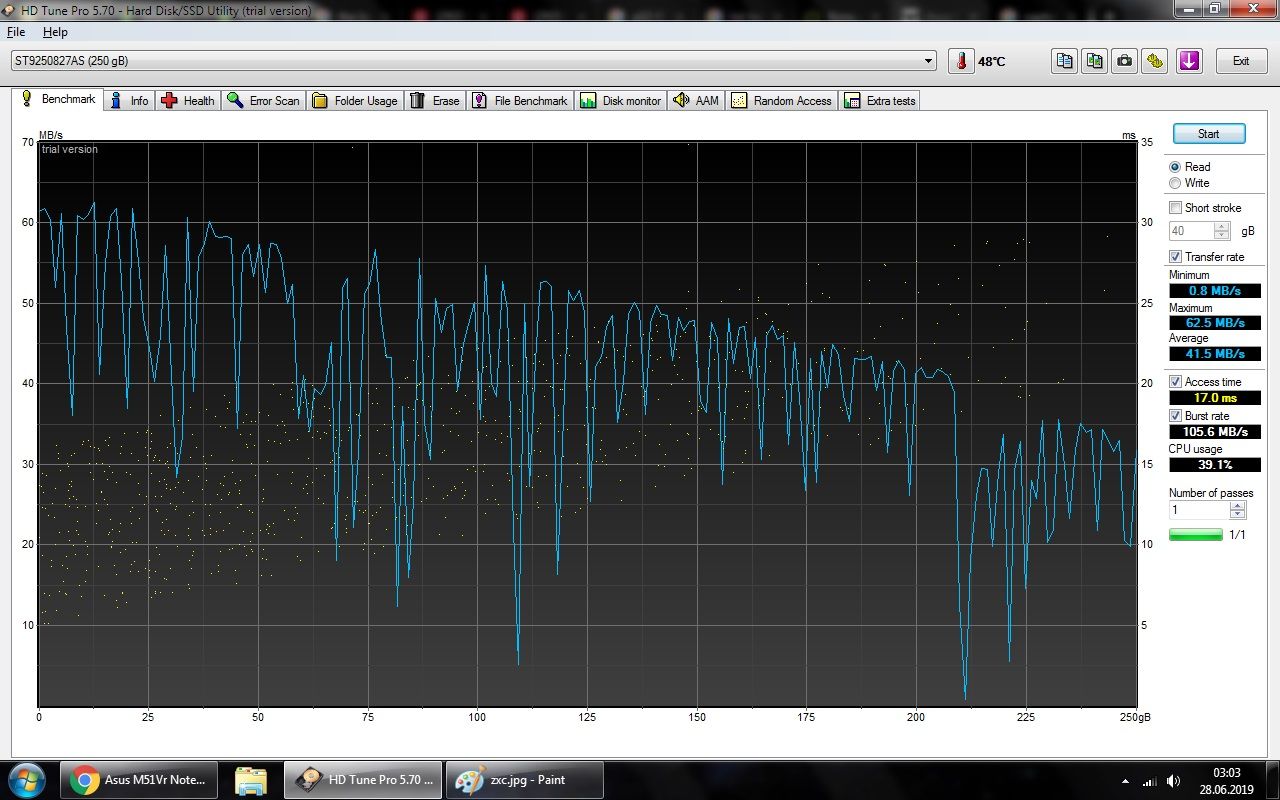Open the options wrench icon
This screenshot has height=800, width=1280.
[x=1155, y=61]
